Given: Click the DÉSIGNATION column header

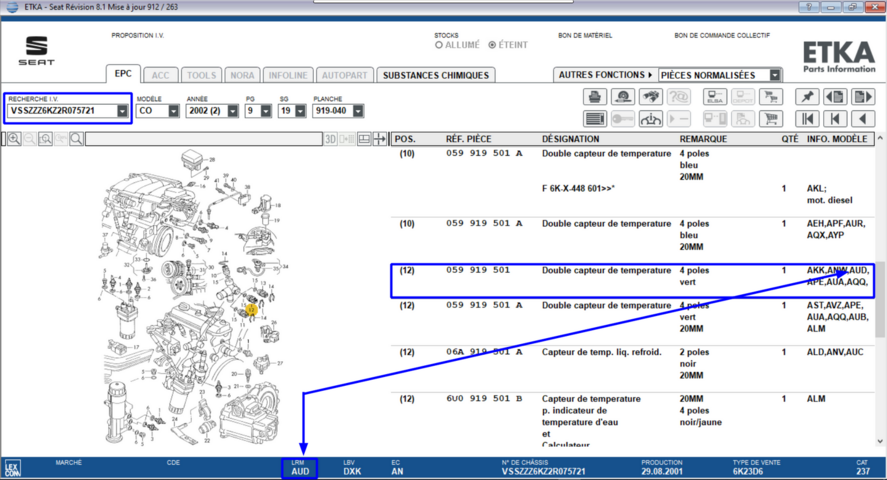Looking at the screenshot, I should tap(573, 139).
